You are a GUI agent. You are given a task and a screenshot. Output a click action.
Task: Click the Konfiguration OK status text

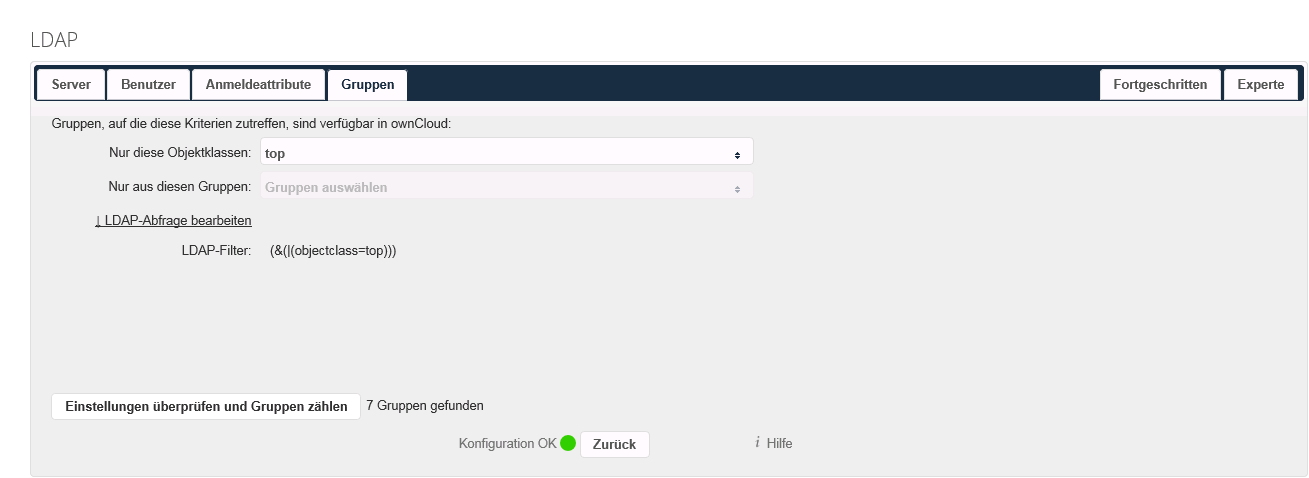coord(507,443)
